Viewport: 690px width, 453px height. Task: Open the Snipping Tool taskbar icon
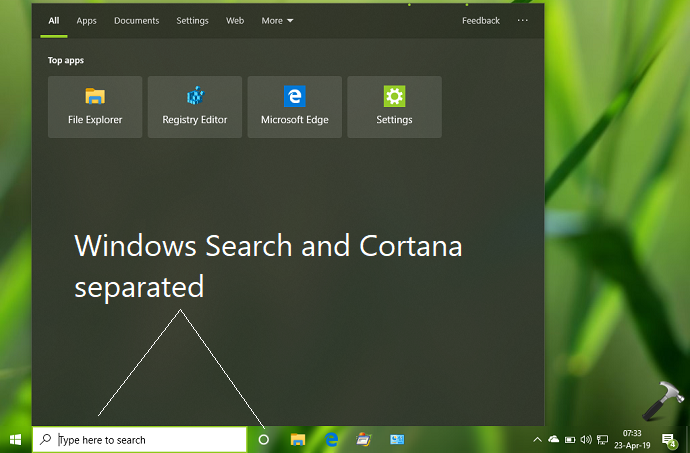click(x=364, y=439)
